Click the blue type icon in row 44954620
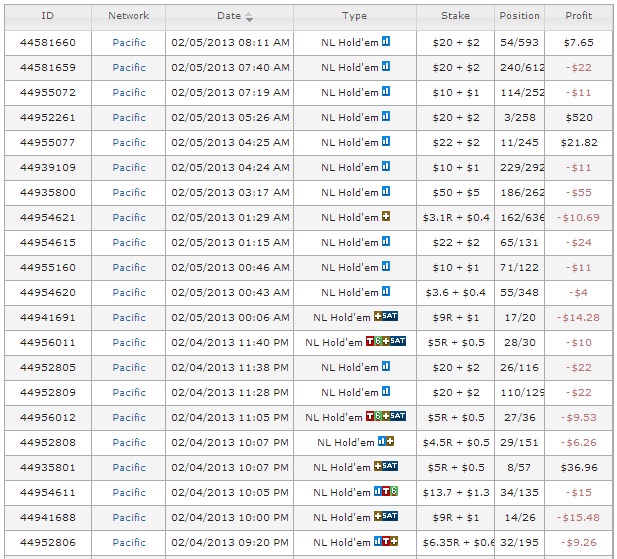Screen dimensions: 617x559 (x=386, y=291)
